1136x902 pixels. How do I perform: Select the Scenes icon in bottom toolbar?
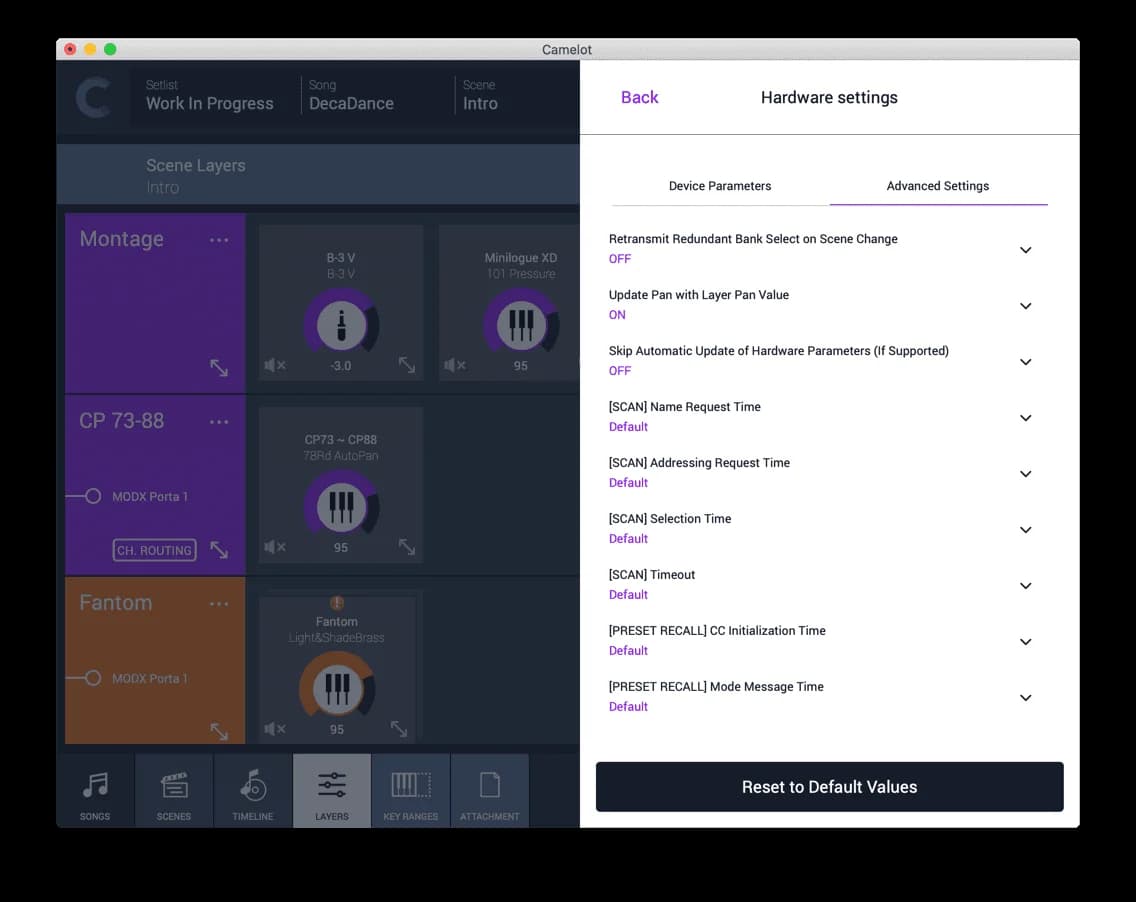tap(173, 790)
